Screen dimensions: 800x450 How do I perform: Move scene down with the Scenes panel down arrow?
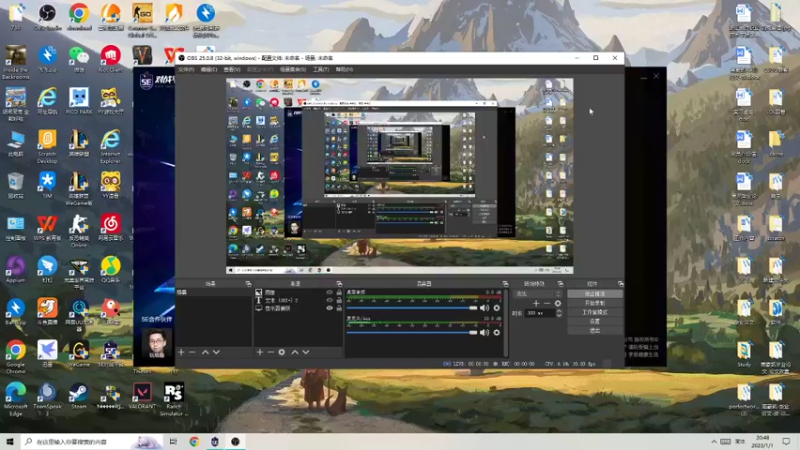point(216,352)
